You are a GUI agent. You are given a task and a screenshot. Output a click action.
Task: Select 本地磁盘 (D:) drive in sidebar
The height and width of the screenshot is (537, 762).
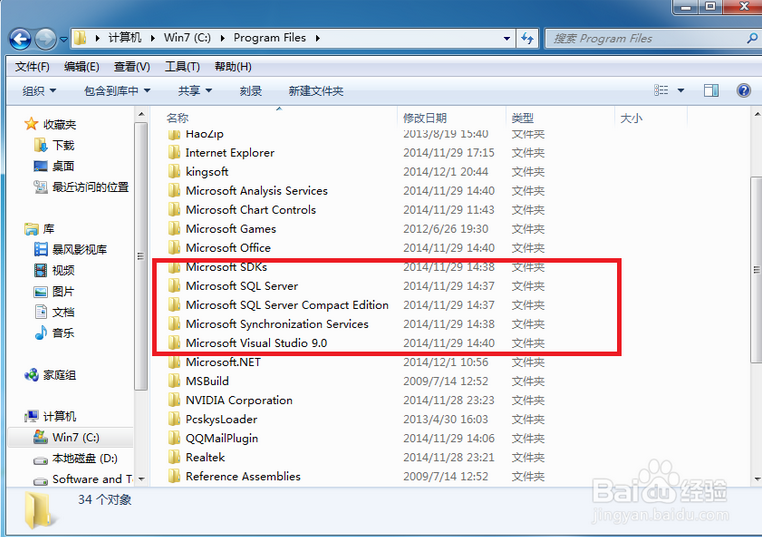[85, 458]
